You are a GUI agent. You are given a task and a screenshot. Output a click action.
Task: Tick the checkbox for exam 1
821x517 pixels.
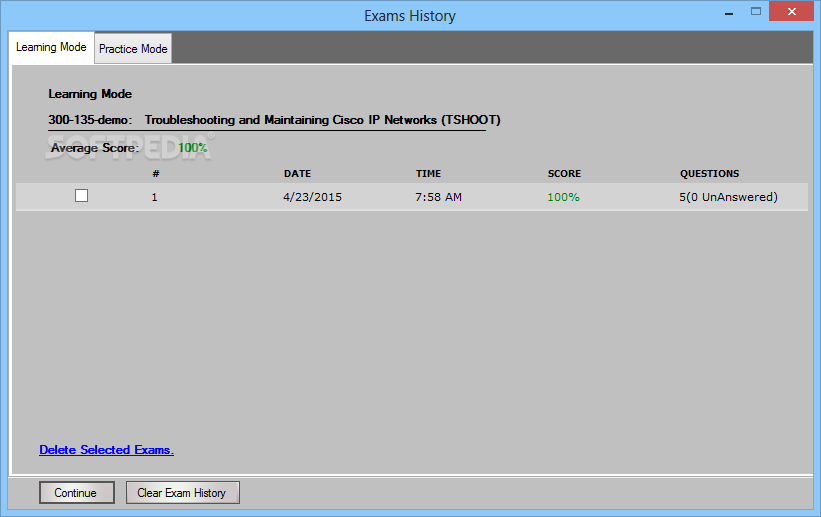(81, 196)
